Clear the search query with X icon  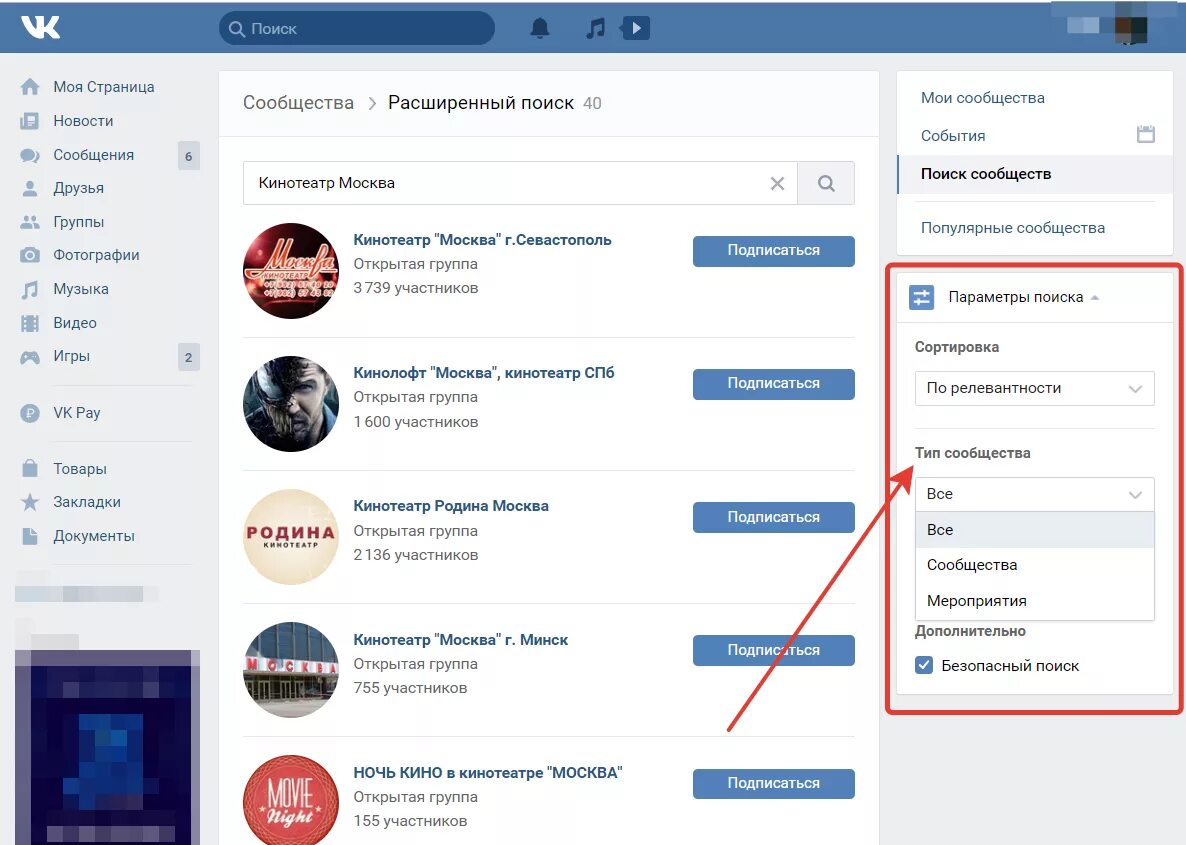777,183
